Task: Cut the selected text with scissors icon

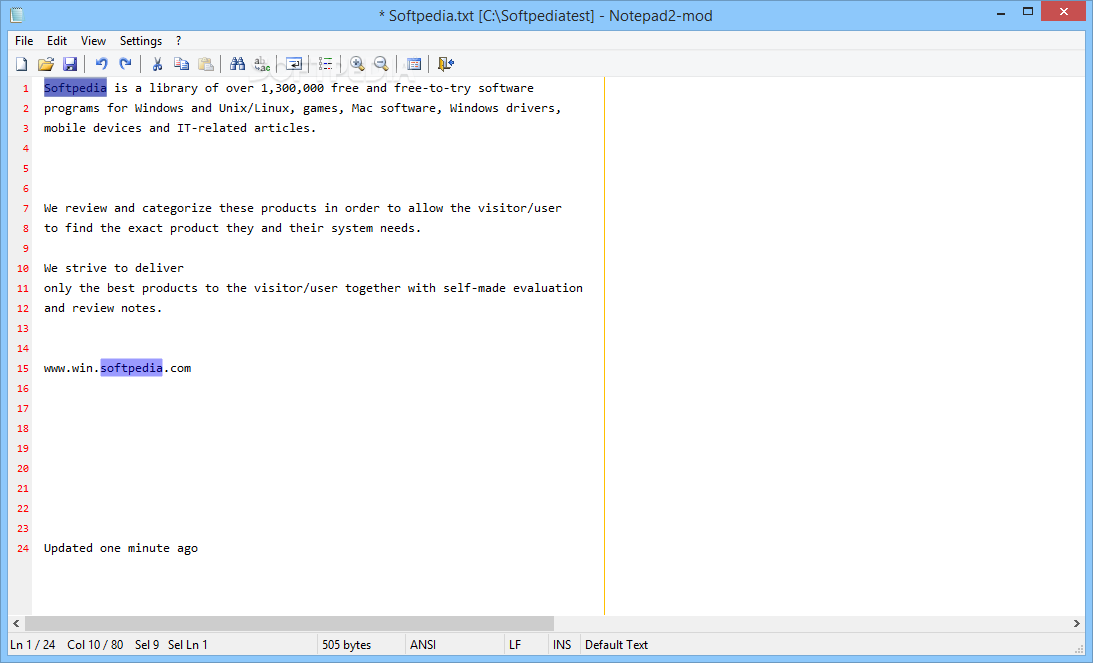Action: click(x=158, y=64)
